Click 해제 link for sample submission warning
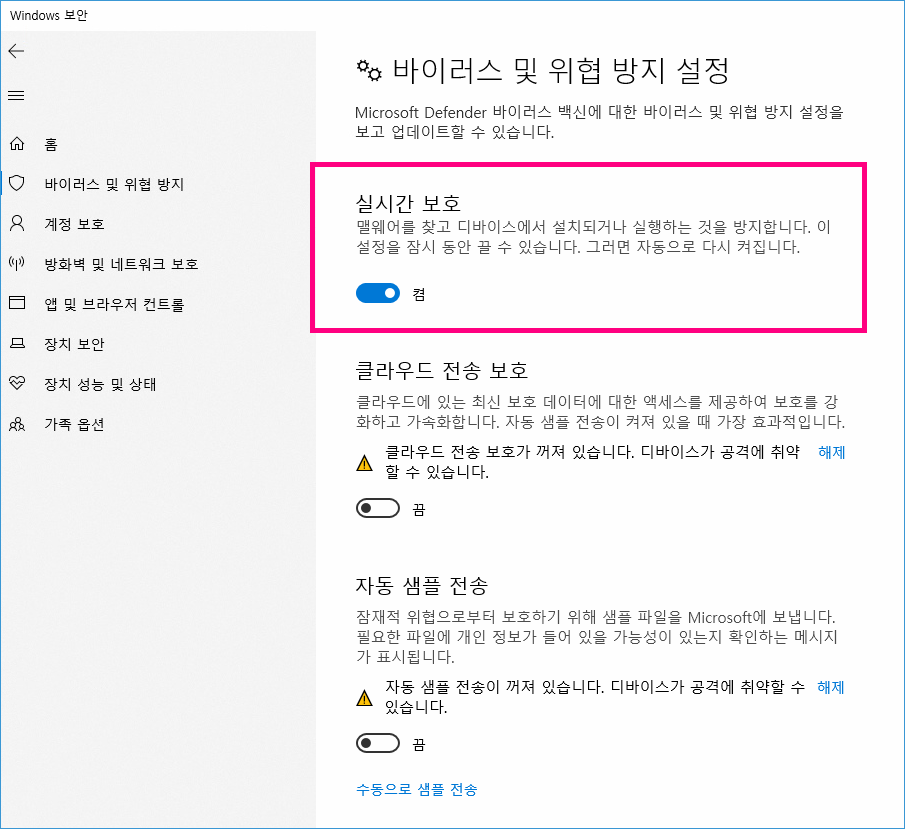Screen dimensions: 905x829 click(831, 687)
